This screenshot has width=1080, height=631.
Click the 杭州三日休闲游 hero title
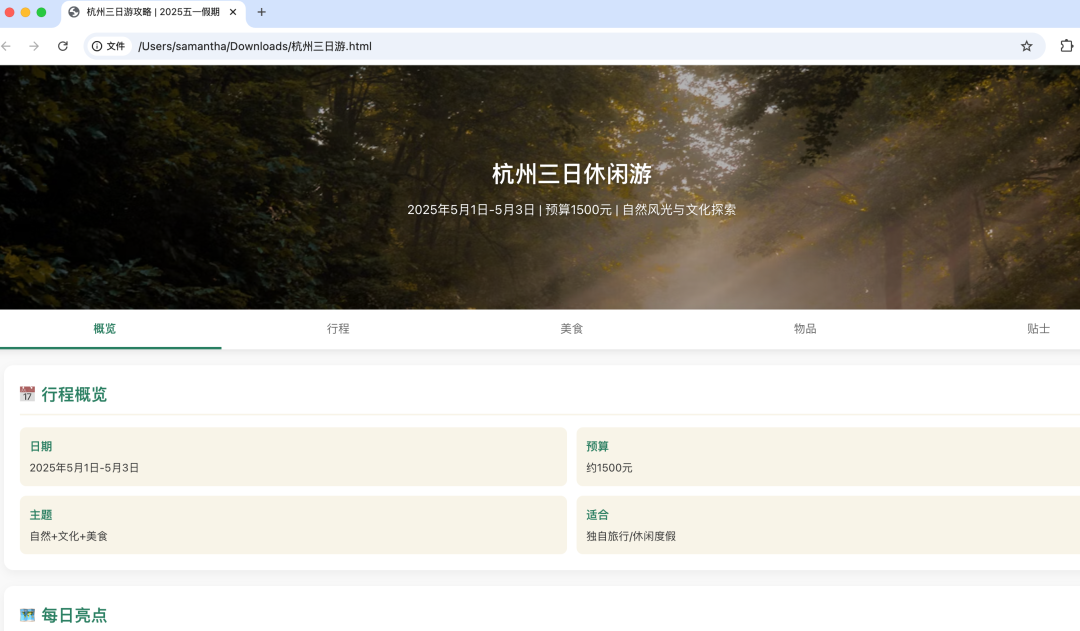click(572, 174)
